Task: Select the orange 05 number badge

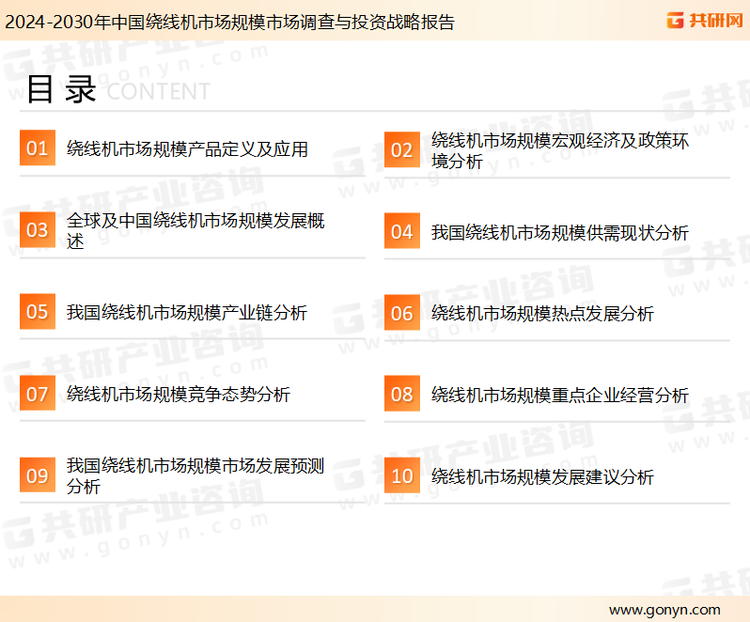Action: [37, 312]
